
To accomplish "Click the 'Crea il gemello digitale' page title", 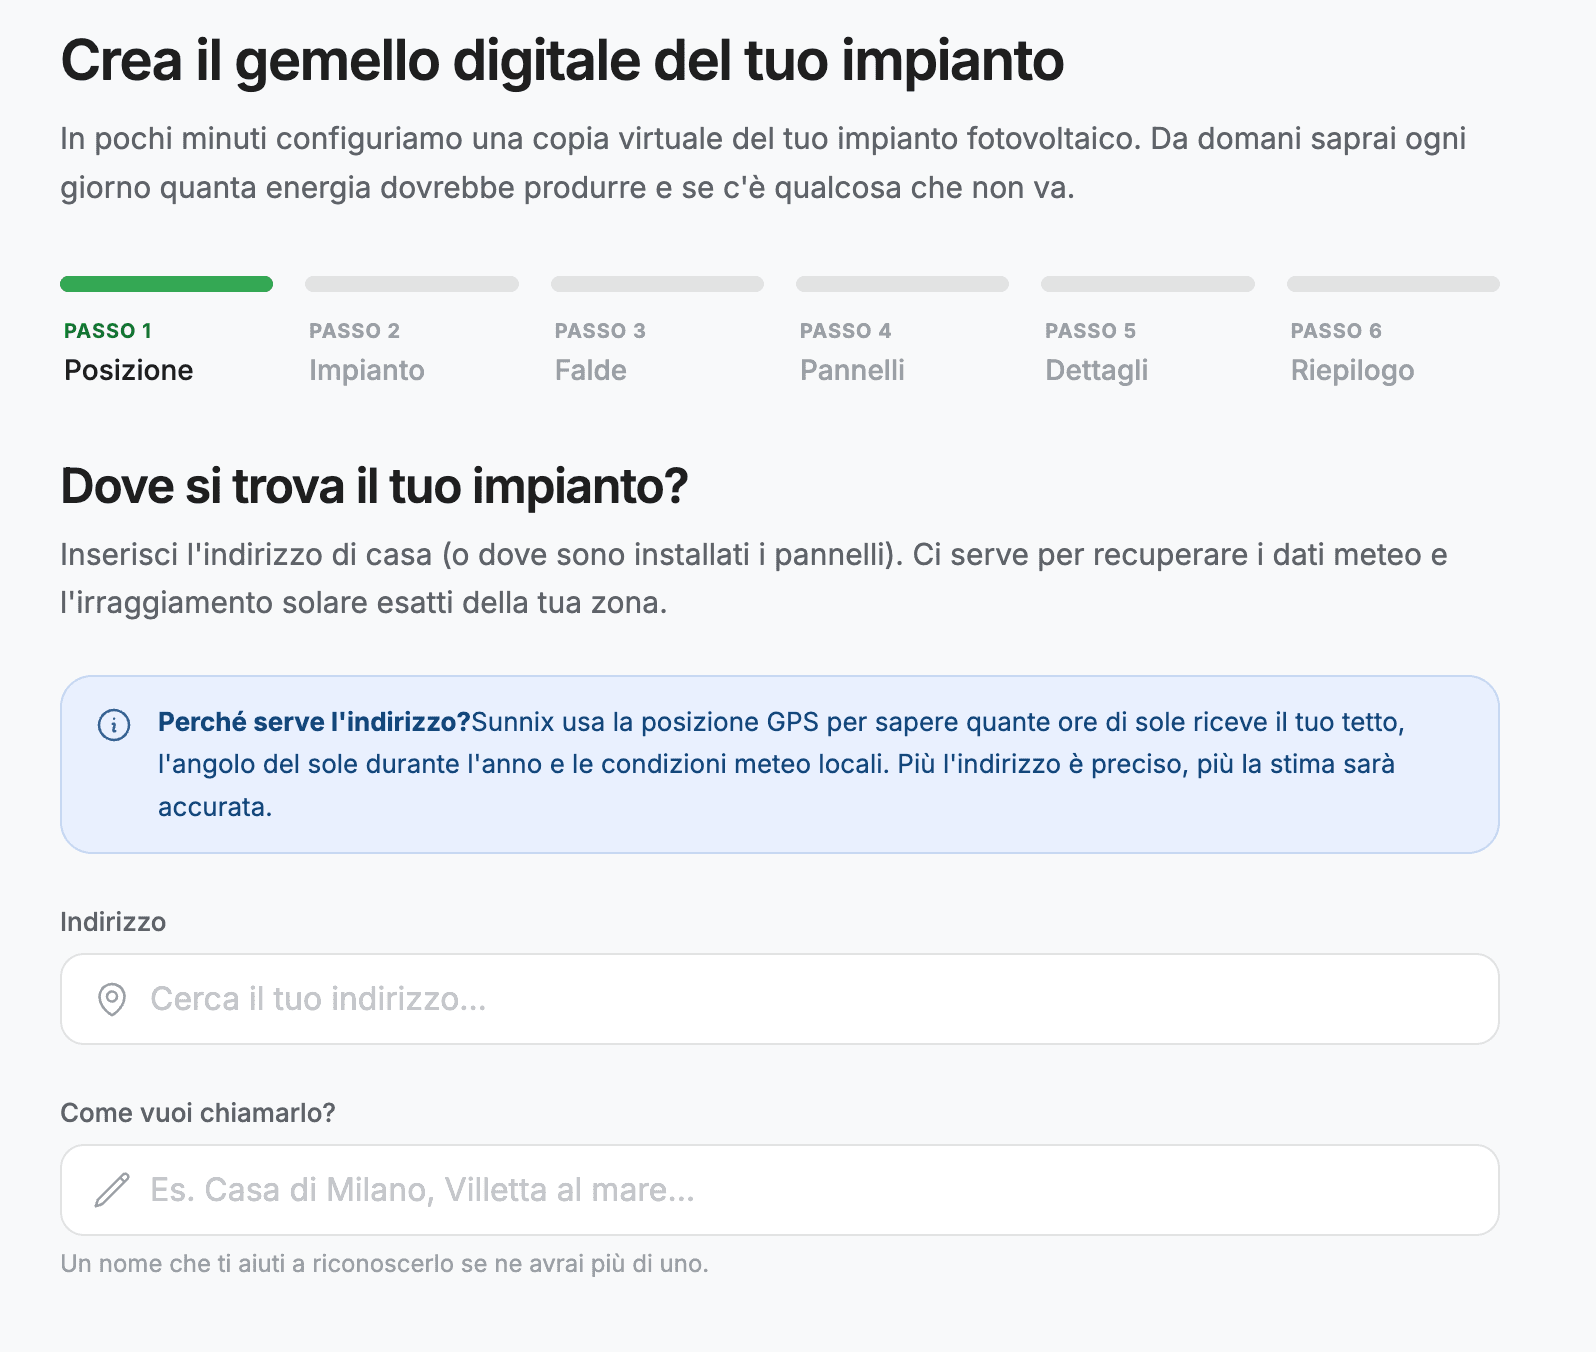I will tap(562, 60).
